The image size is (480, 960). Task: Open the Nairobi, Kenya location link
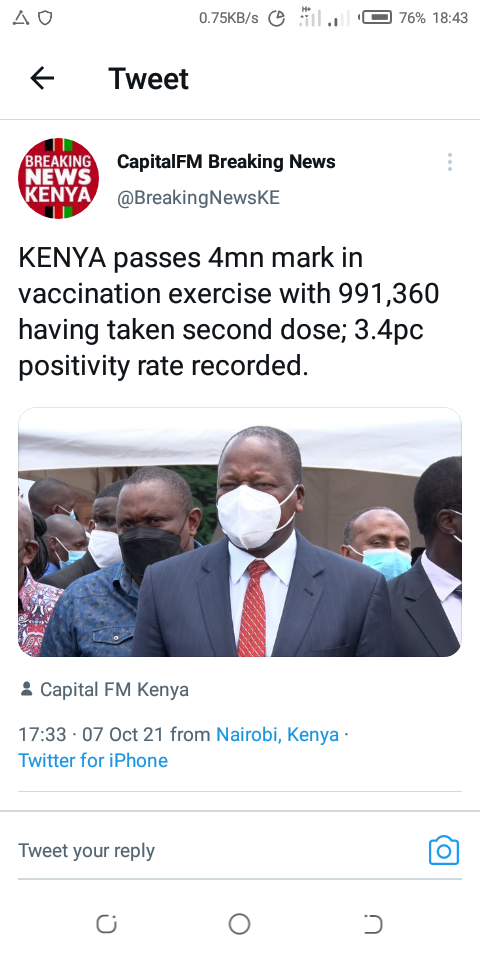[277, 734]
